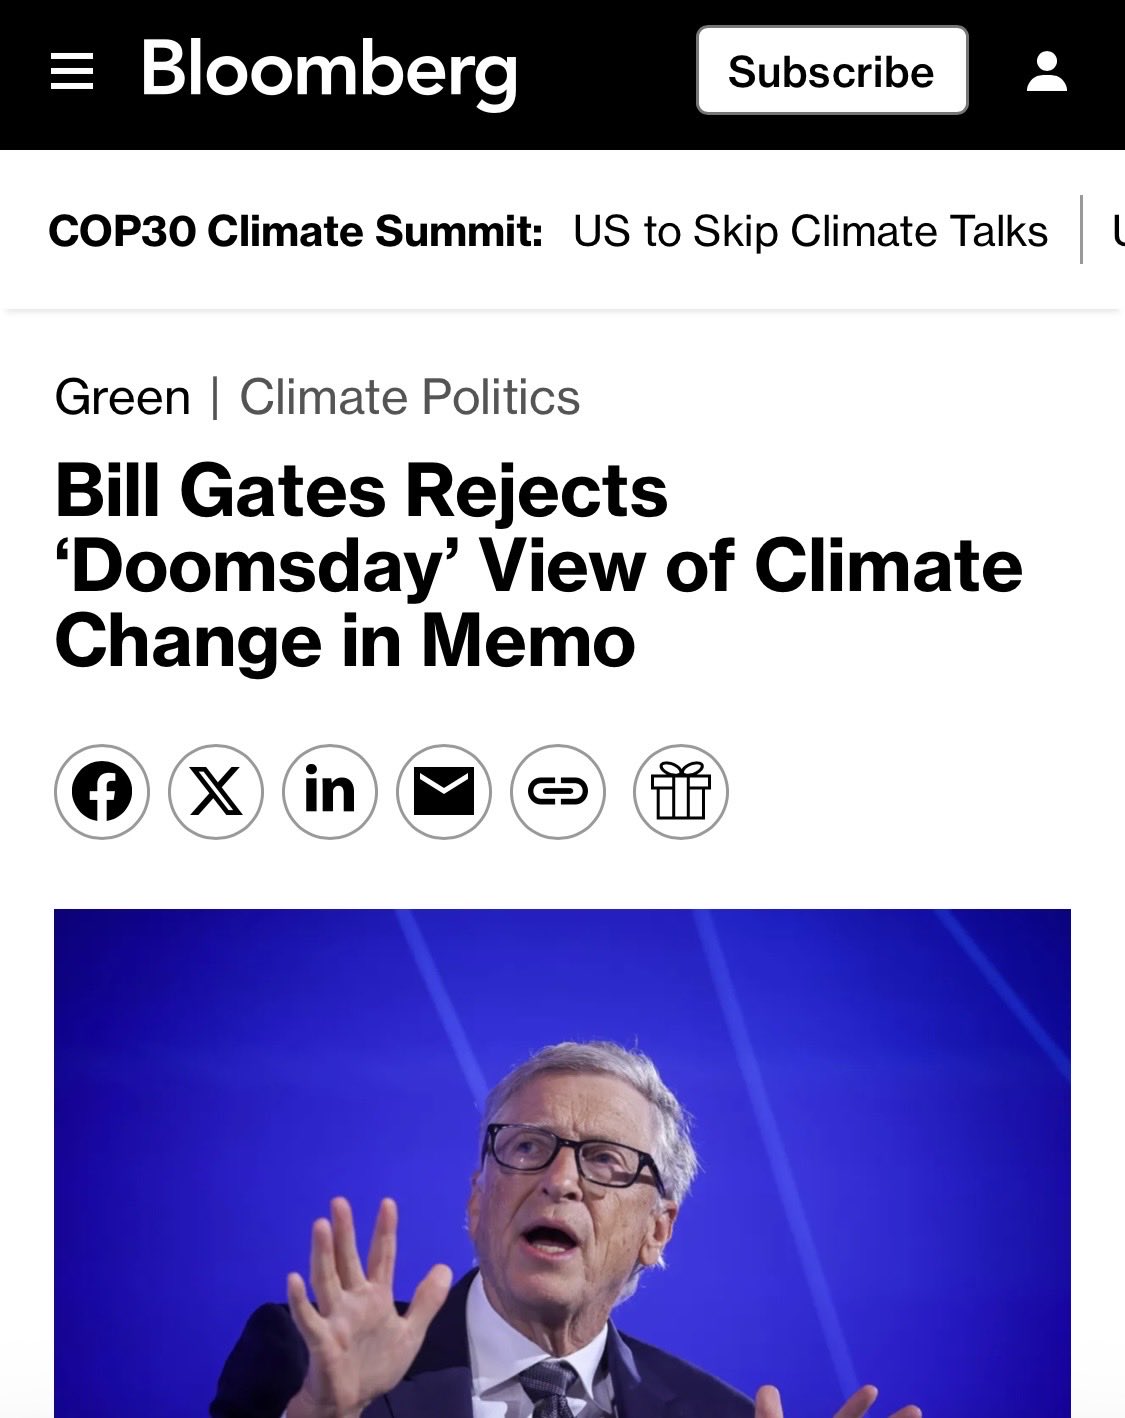Share the article on LinkedIn
The height and width of the screenshot is (1418, 1125).
coord(330,792)
